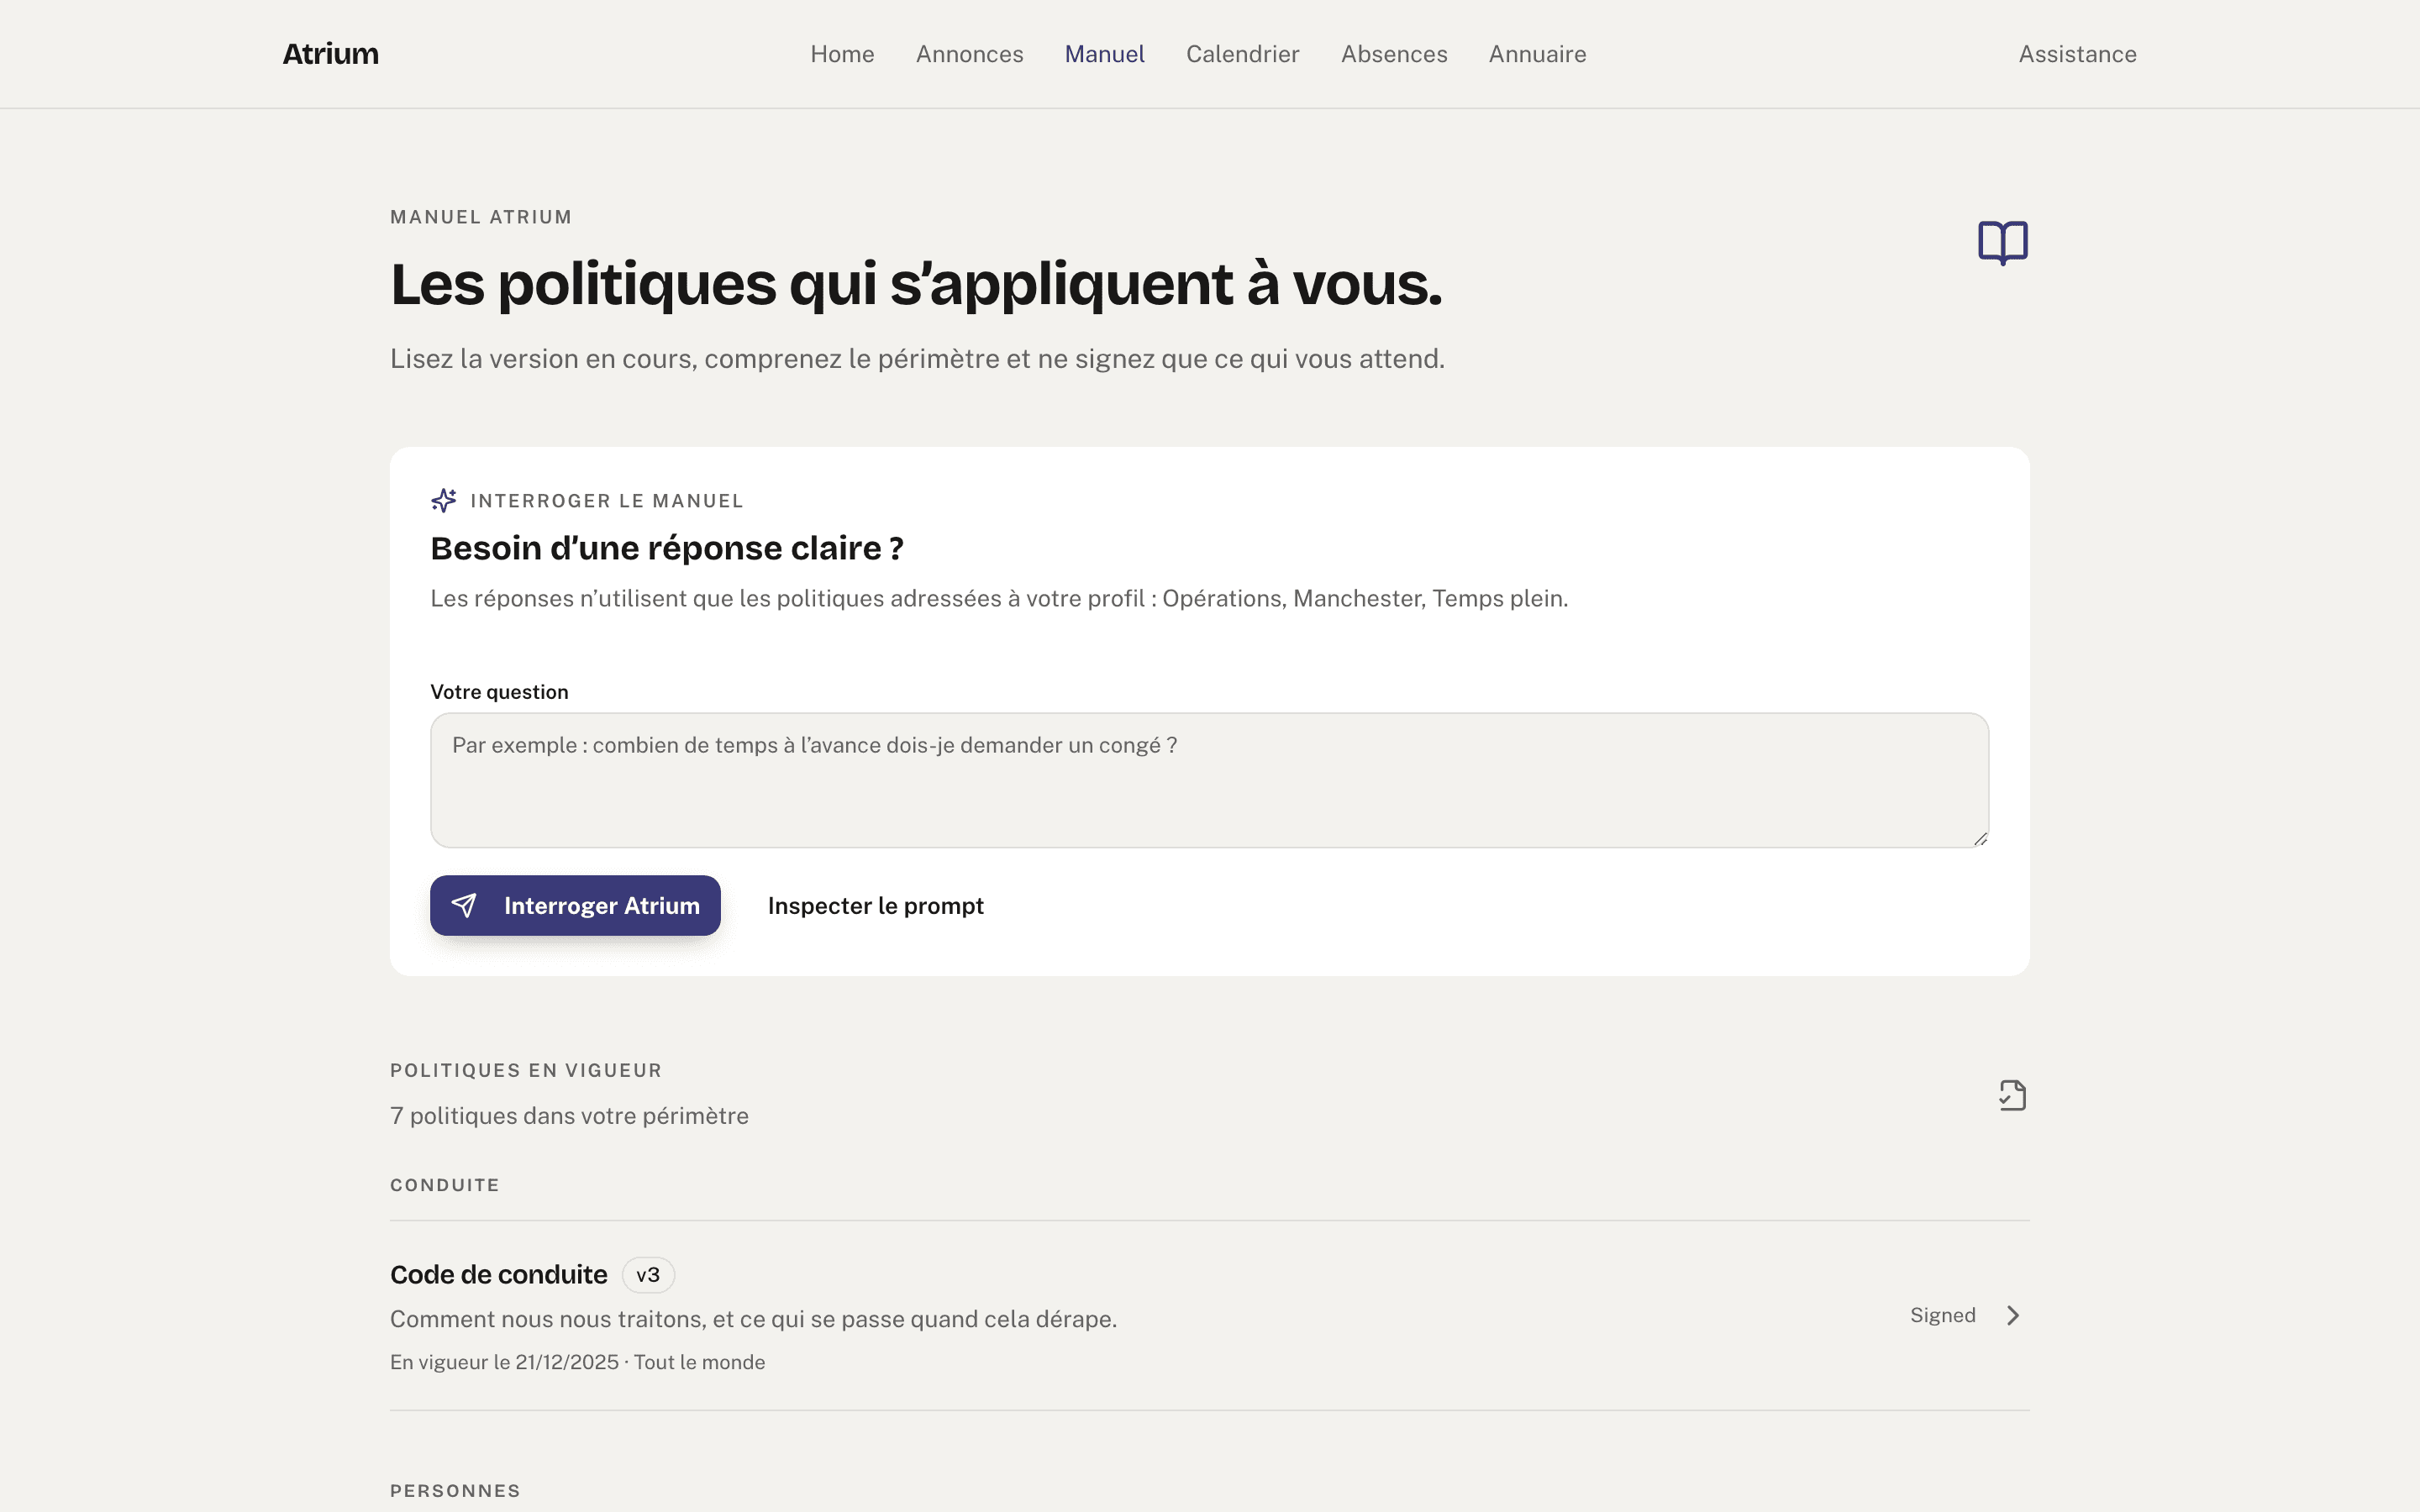Click the Atrium logo

(x=330, y=54)
